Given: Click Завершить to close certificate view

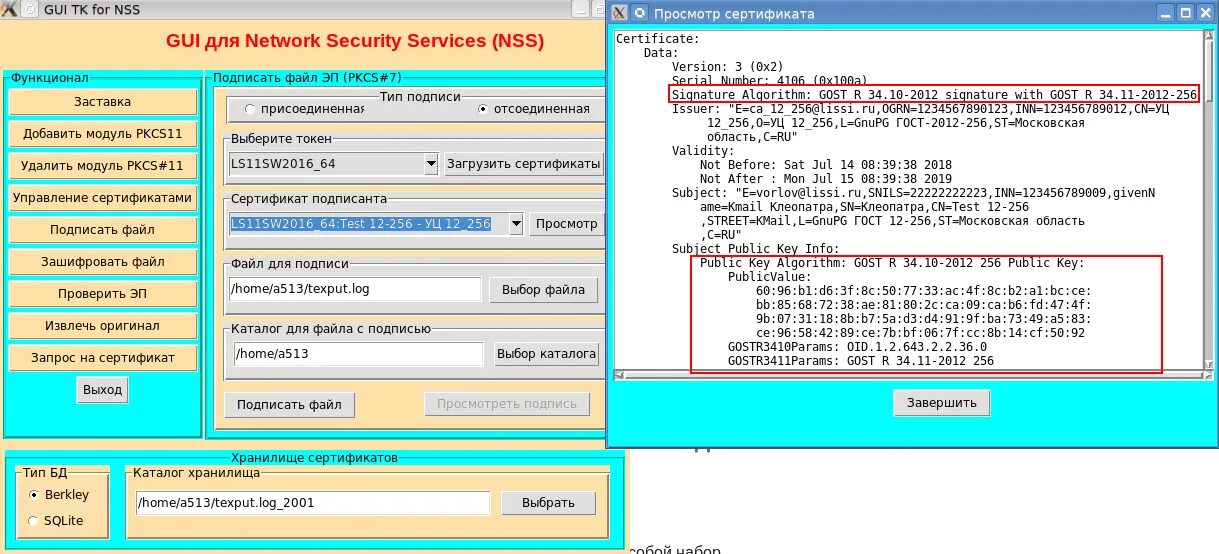Looking at the screenshot, I should [x=941, y=403].
